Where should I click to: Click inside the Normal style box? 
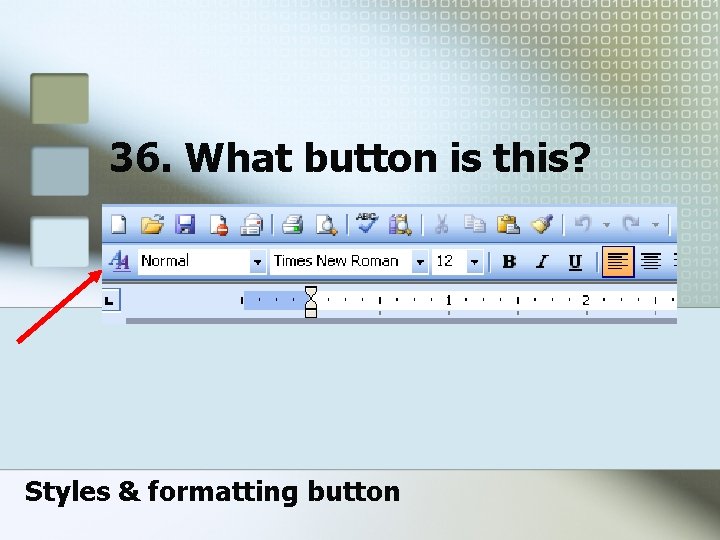click(194, 262)
